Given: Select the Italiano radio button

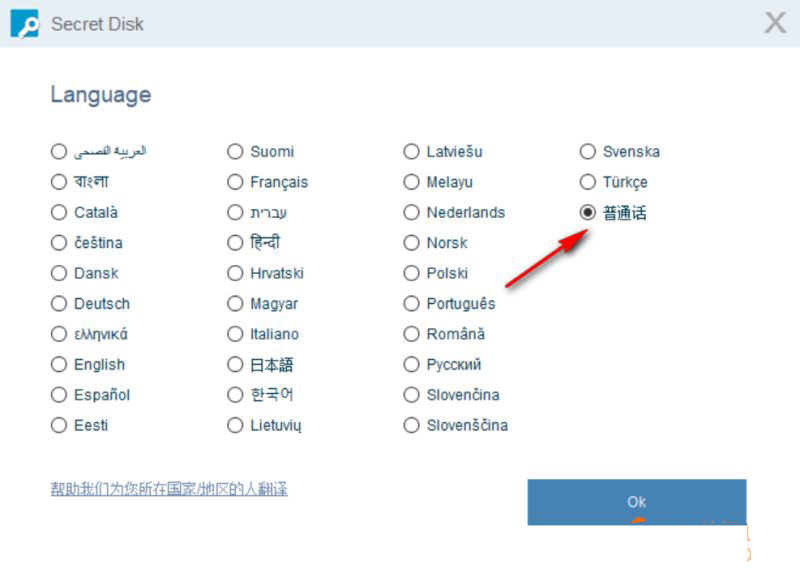Looking at the screenshot, I should tap(235, 334).
